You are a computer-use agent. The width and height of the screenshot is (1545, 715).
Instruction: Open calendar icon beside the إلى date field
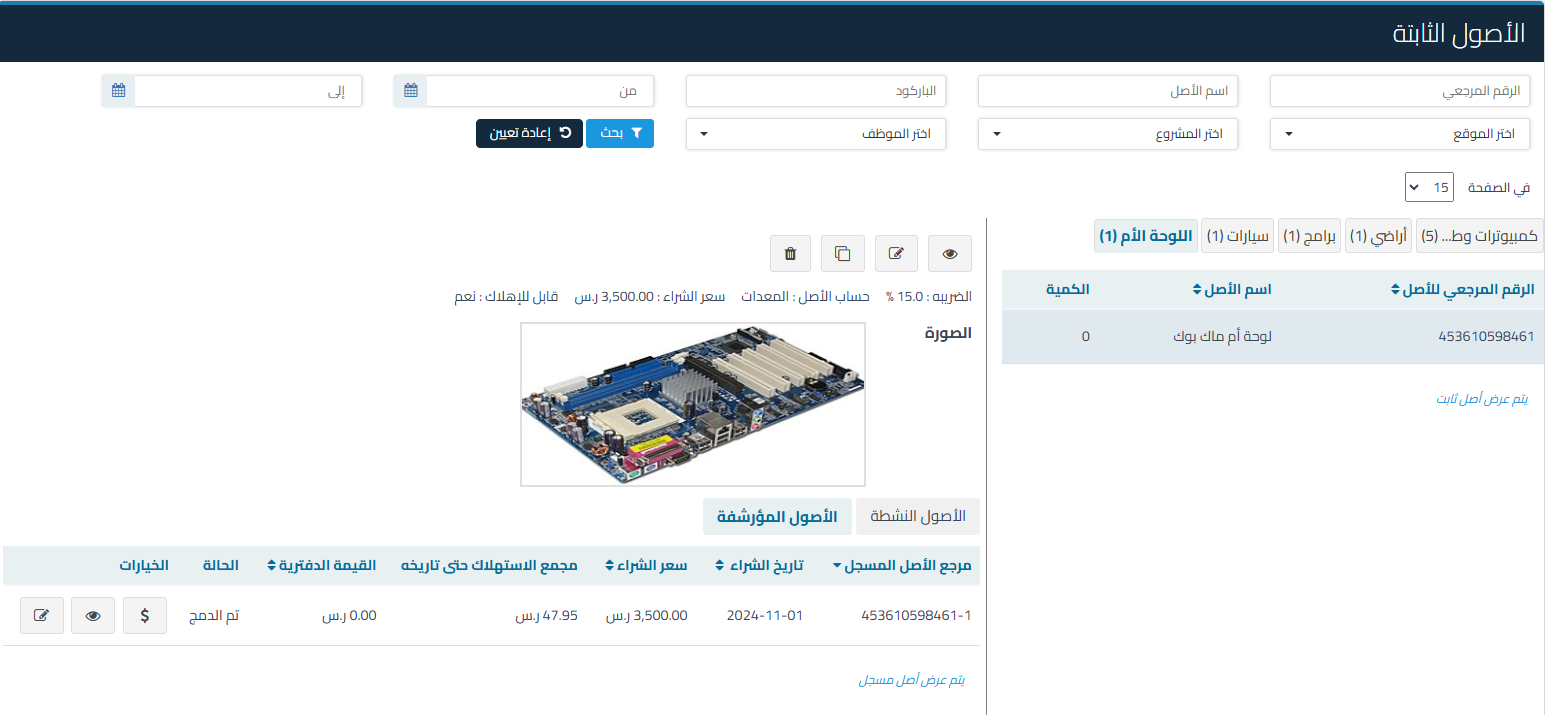click(118, 91)
